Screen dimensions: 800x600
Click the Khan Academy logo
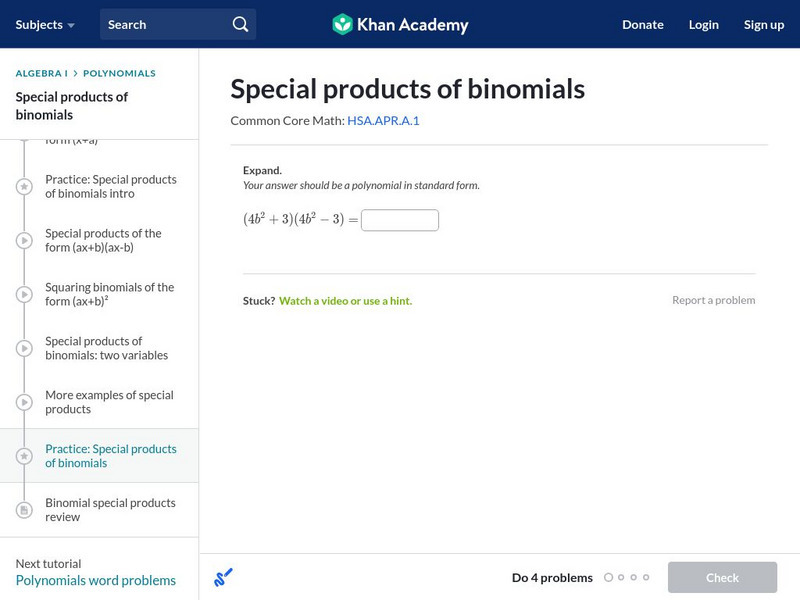click(400, 24)
